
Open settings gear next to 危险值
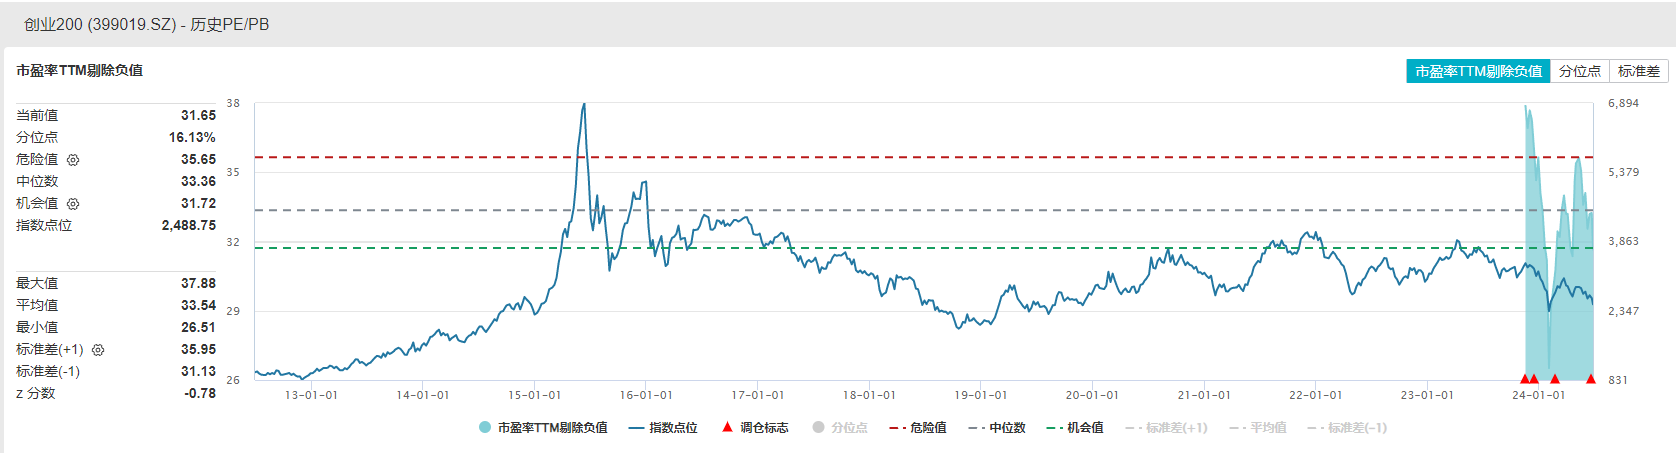click(x=73, y=160)
